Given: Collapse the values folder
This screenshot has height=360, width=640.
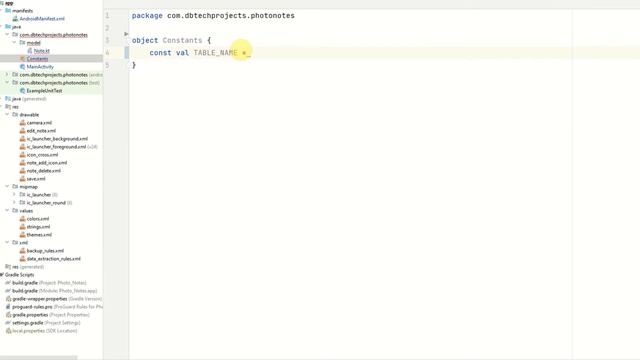Looking at the screenshot, I should coord(7,211).
